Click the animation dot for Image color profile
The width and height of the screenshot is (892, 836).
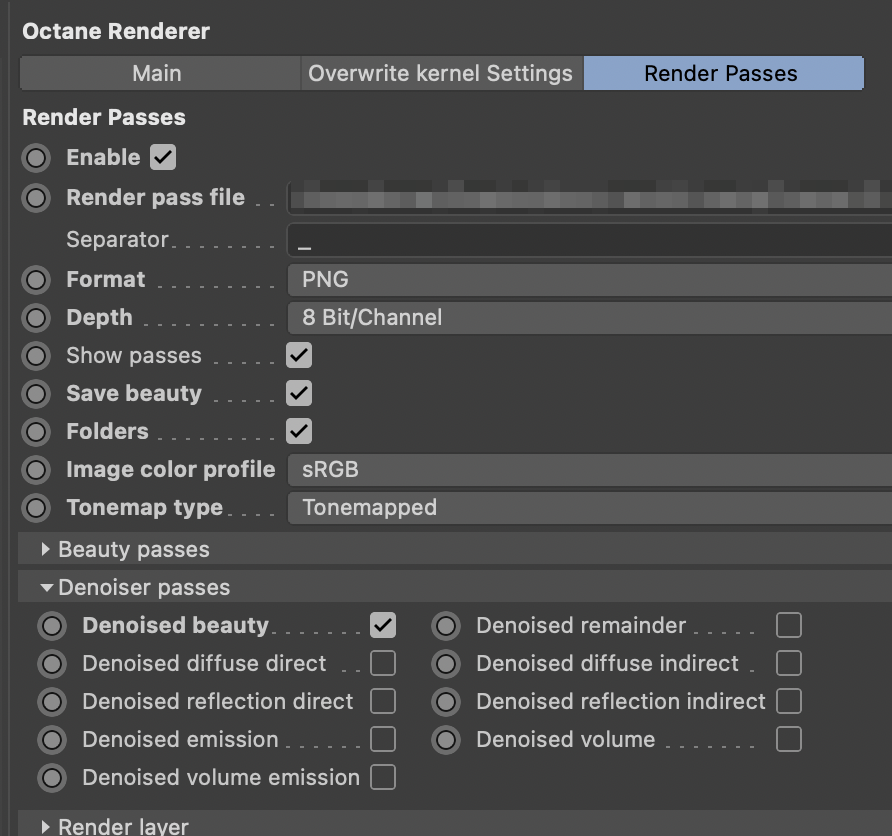tap(36, 470)
